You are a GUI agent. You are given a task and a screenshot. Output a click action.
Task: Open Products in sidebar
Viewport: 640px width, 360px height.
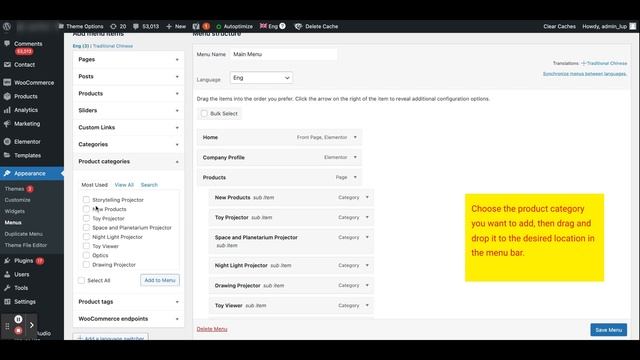26,96
